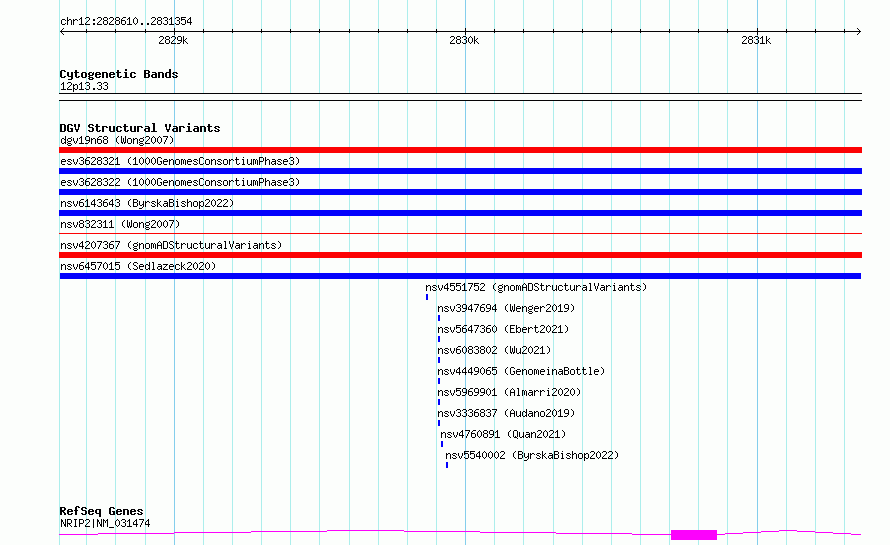Open esv3628321 (1000GenomesConsortiumPhase3) label

(180, 161)
